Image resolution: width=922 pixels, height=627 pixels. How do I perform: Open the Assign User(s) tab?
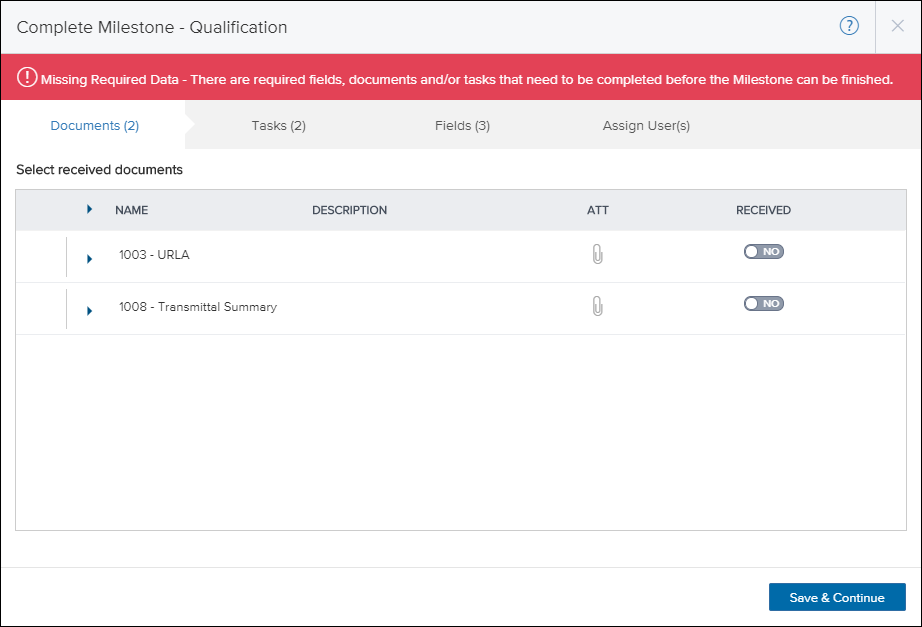click(x=646, y=125)
